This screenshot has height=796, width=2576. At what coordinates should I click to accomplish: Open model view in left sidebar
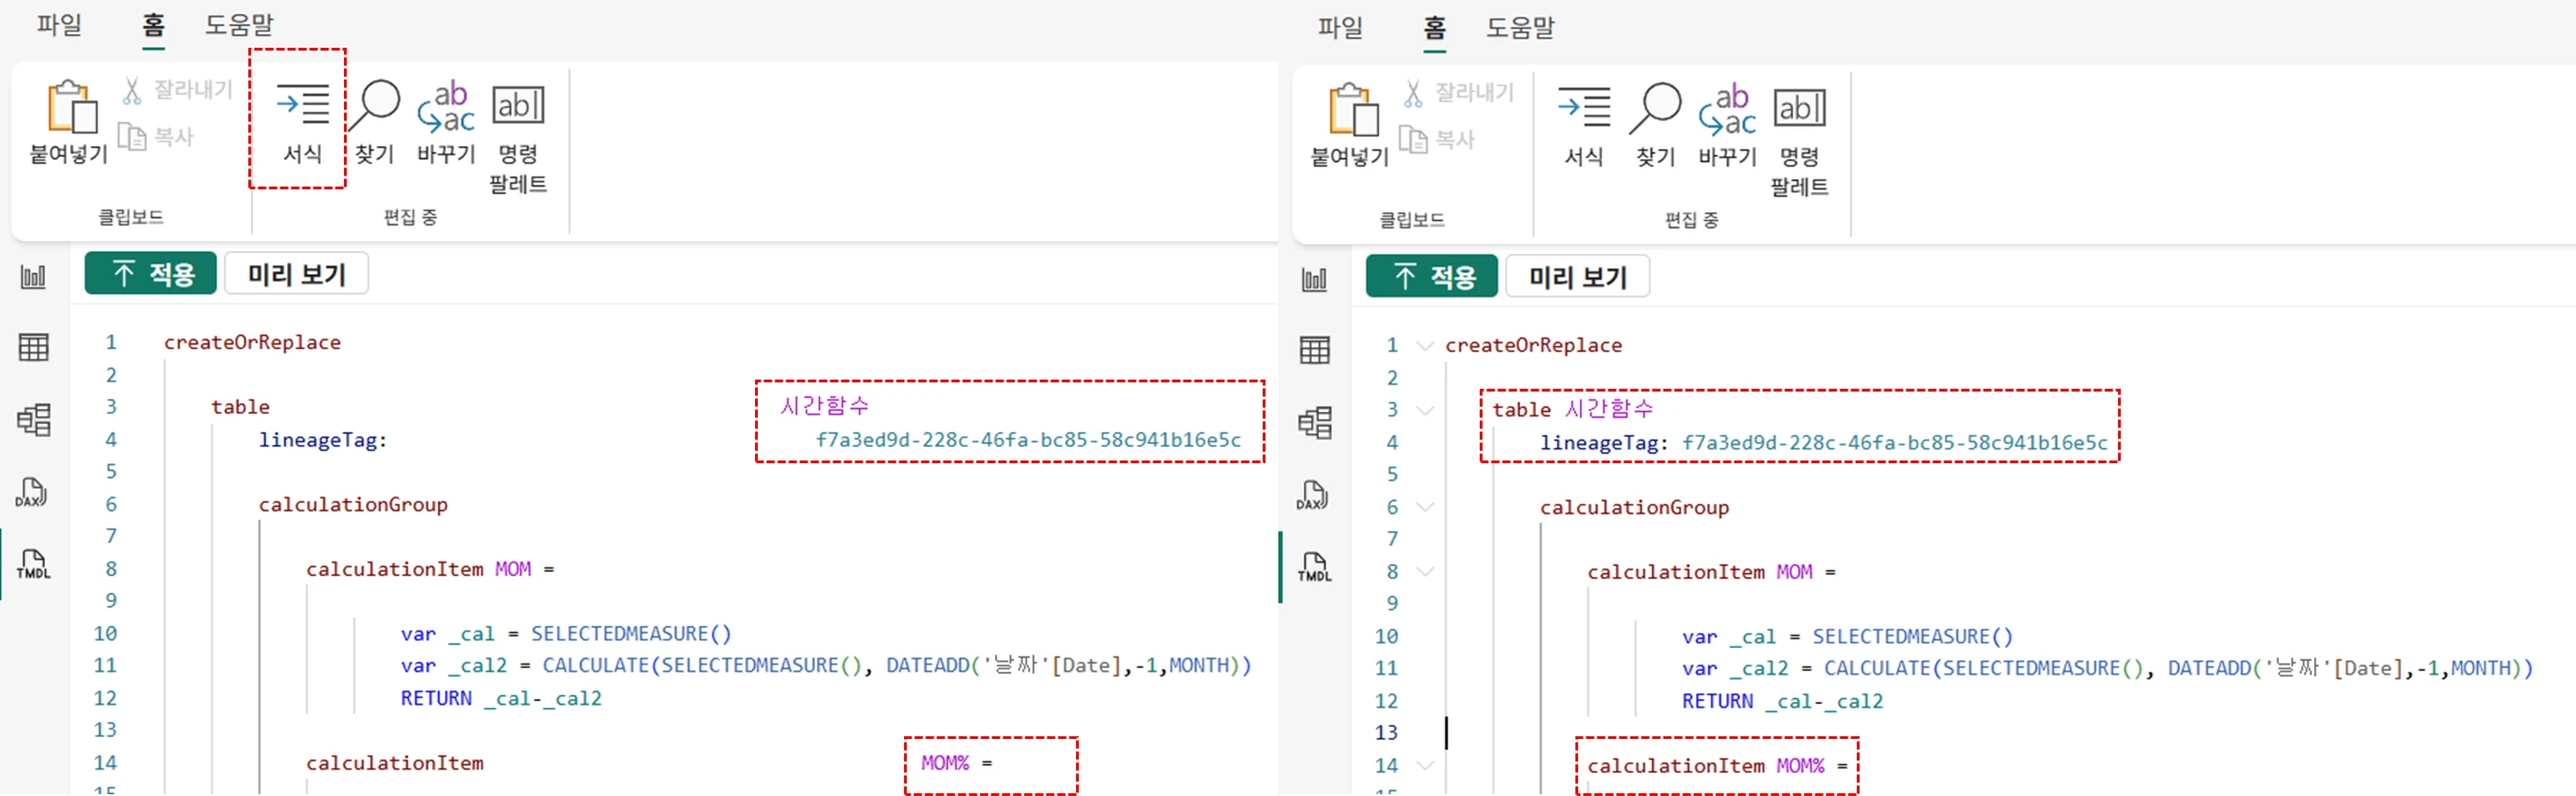coord(33,420)
